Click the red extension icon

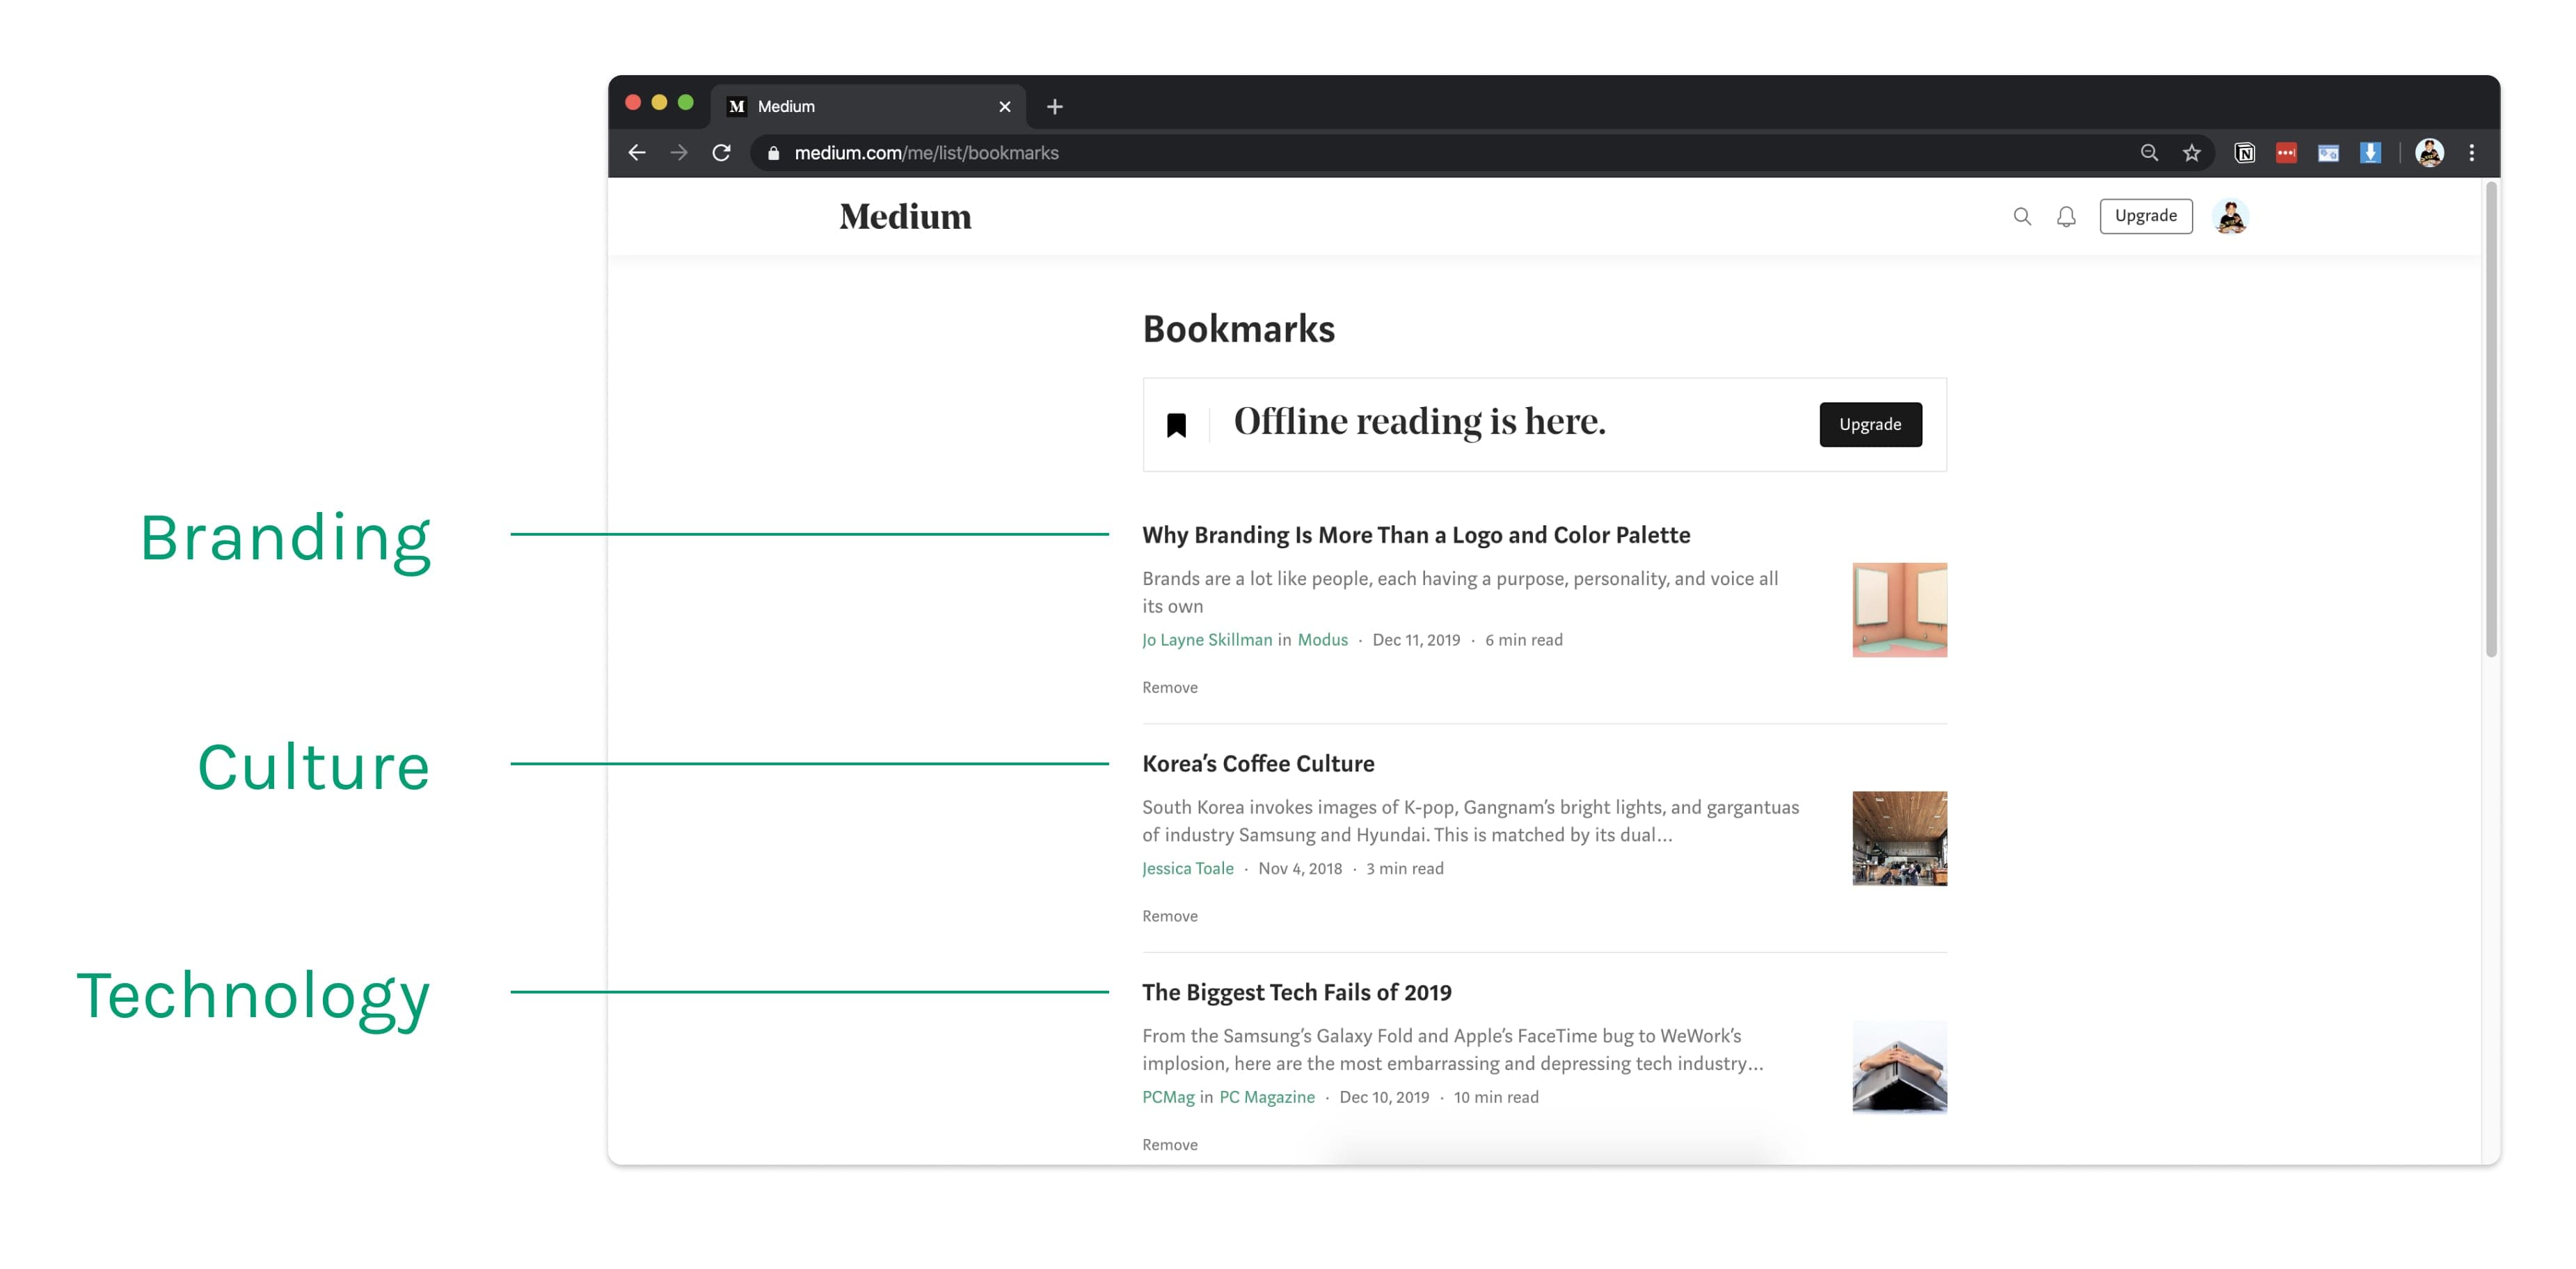(2286, 153)
